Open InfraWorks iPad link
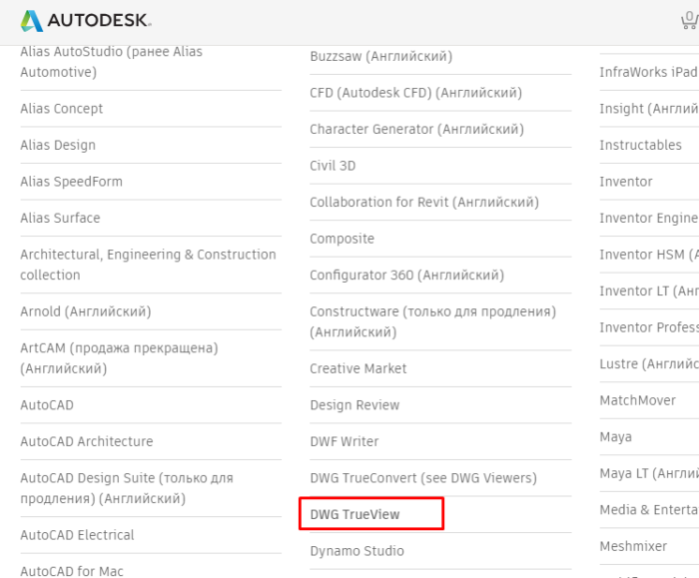This screenshot has height=578, width=699. coord(649,72)
